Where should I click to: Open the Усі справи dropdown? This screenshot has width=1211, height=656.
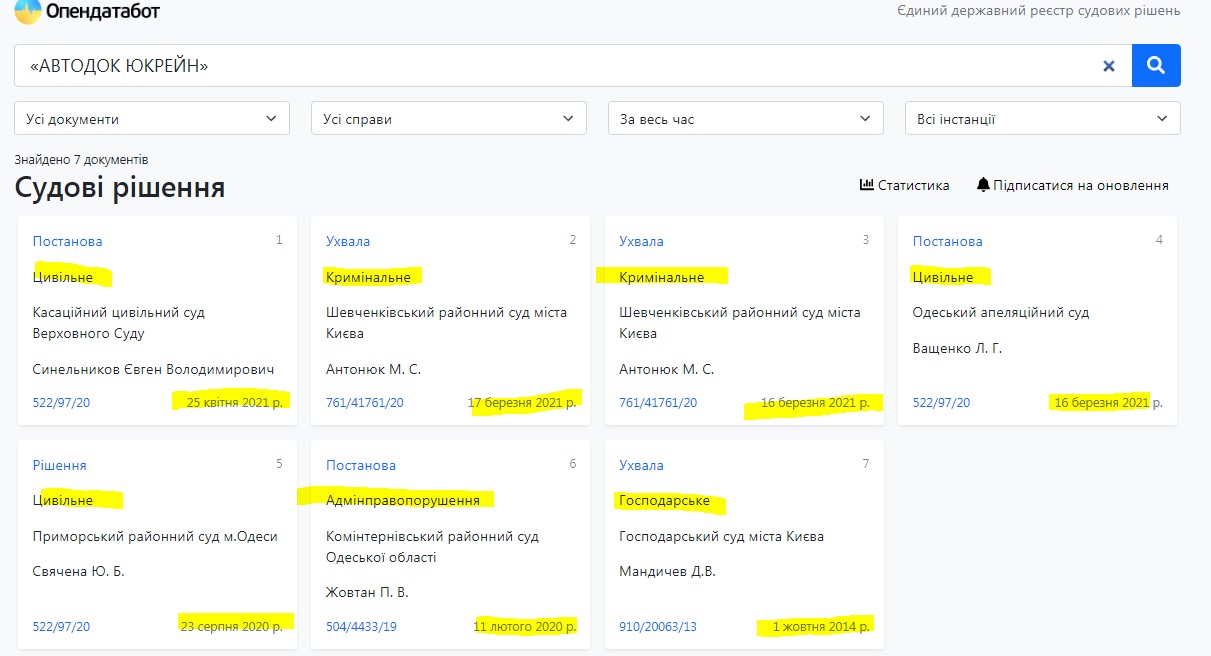448,118
